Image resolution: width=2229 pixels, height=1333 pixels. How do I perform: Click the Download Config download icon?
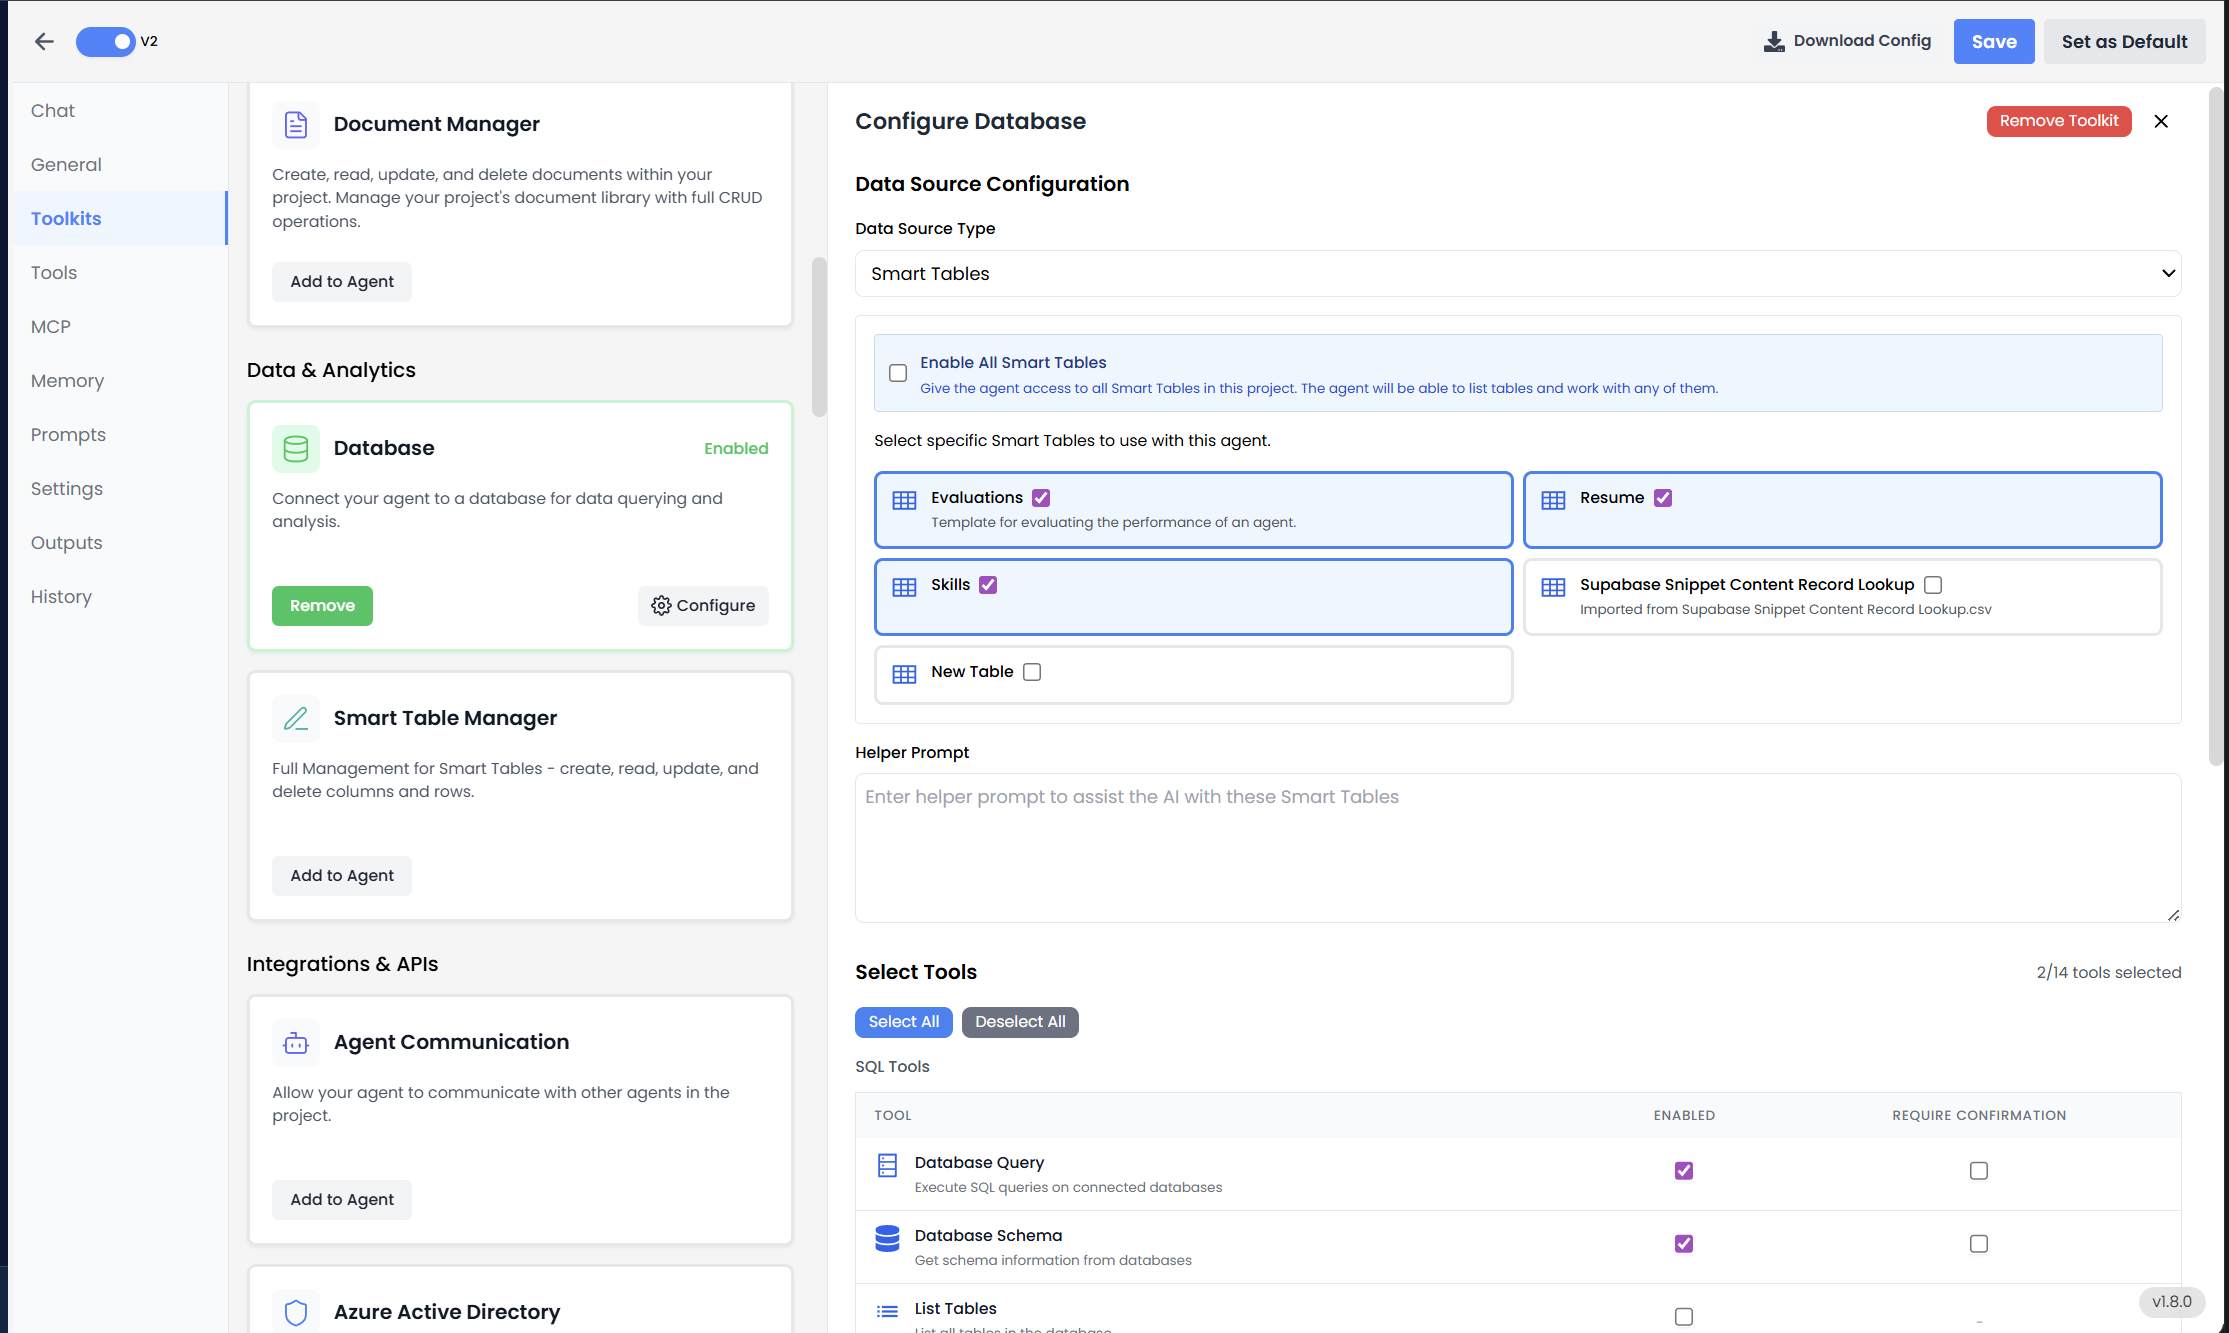(x=1774, y=41)
